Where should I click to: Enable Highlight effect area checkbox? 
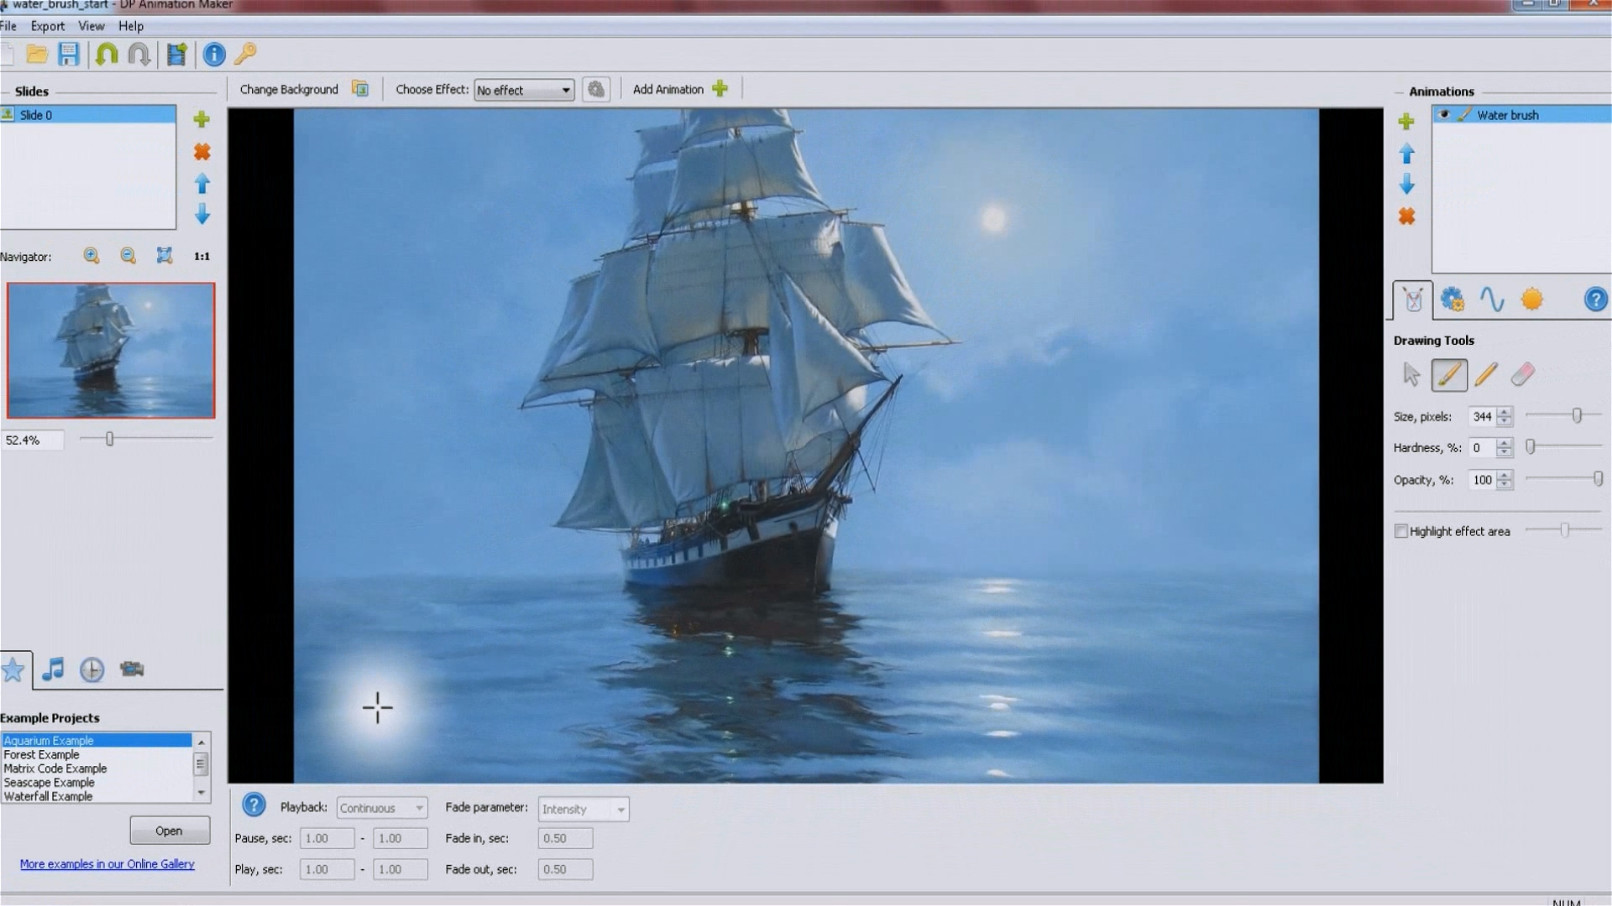pos(1401,531)
